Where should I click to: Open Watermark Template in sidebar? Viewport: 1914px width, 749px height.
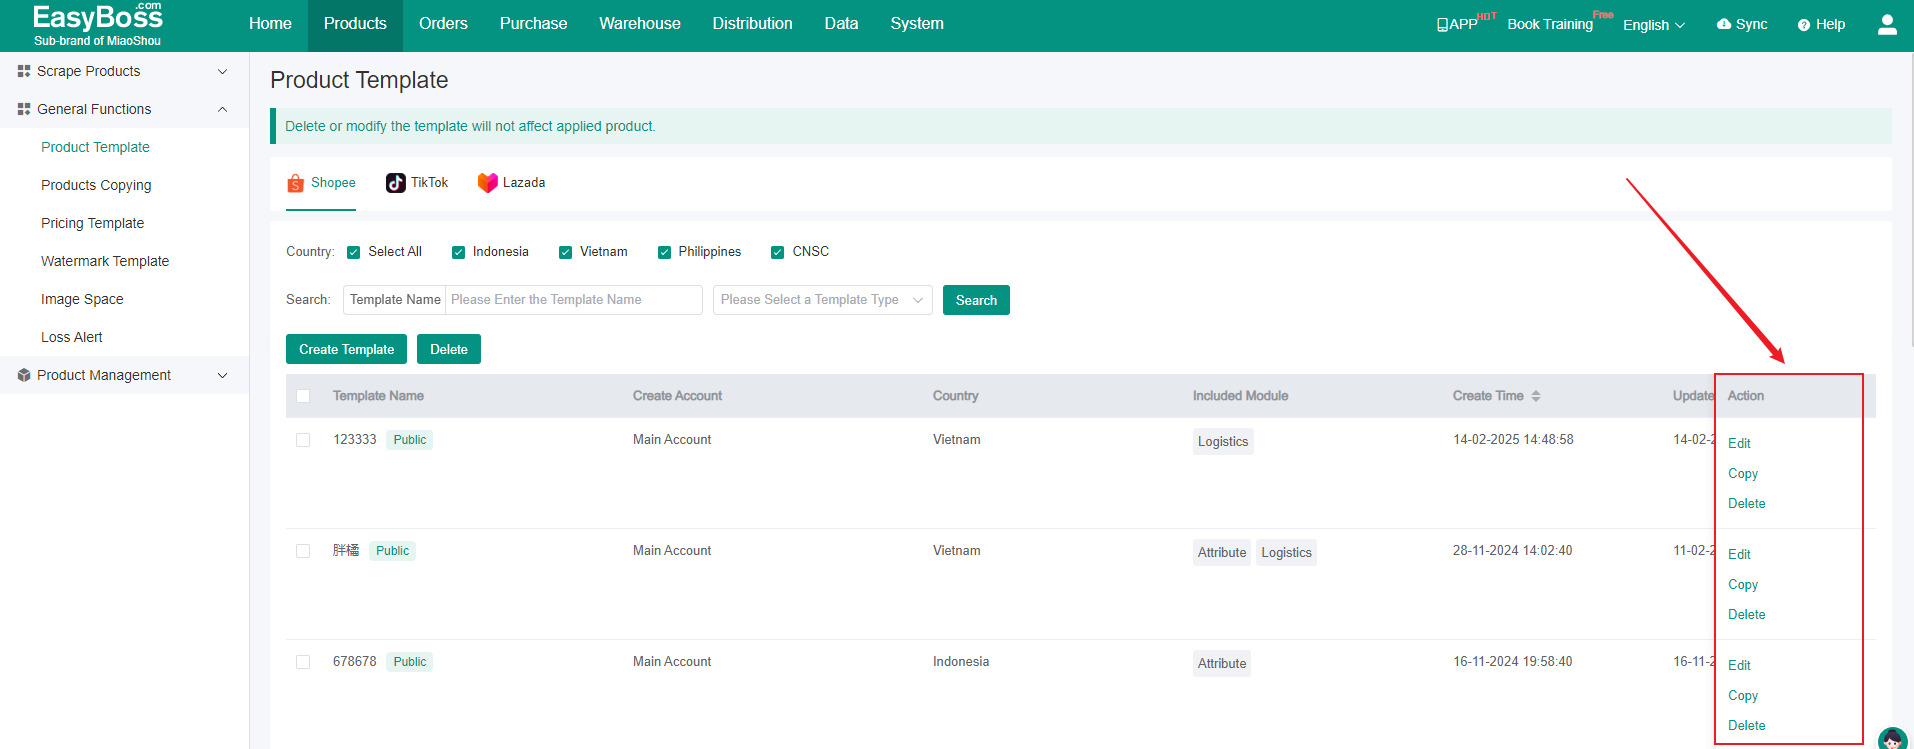(x=105, y=261)
